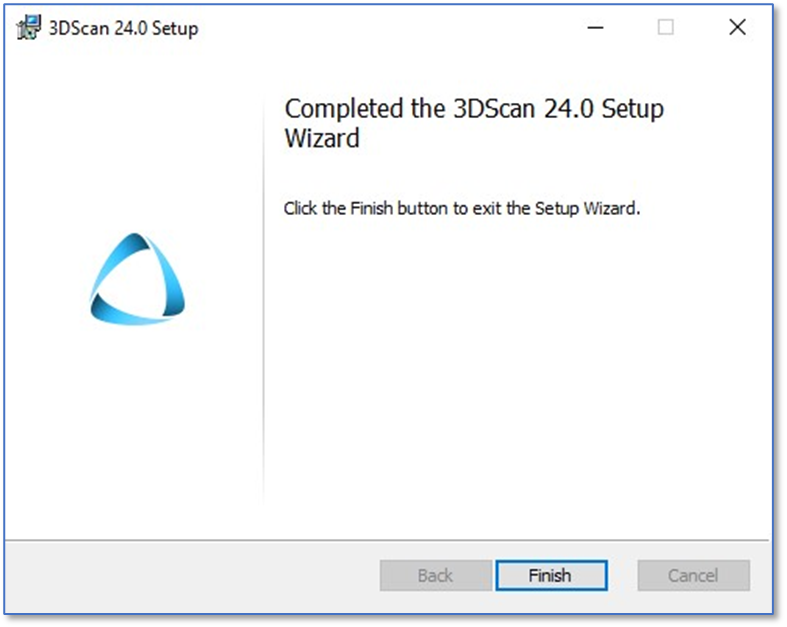The image size is (787, 627).
Task: Click the gray footer area left of Back
Action: click(191, 575)
